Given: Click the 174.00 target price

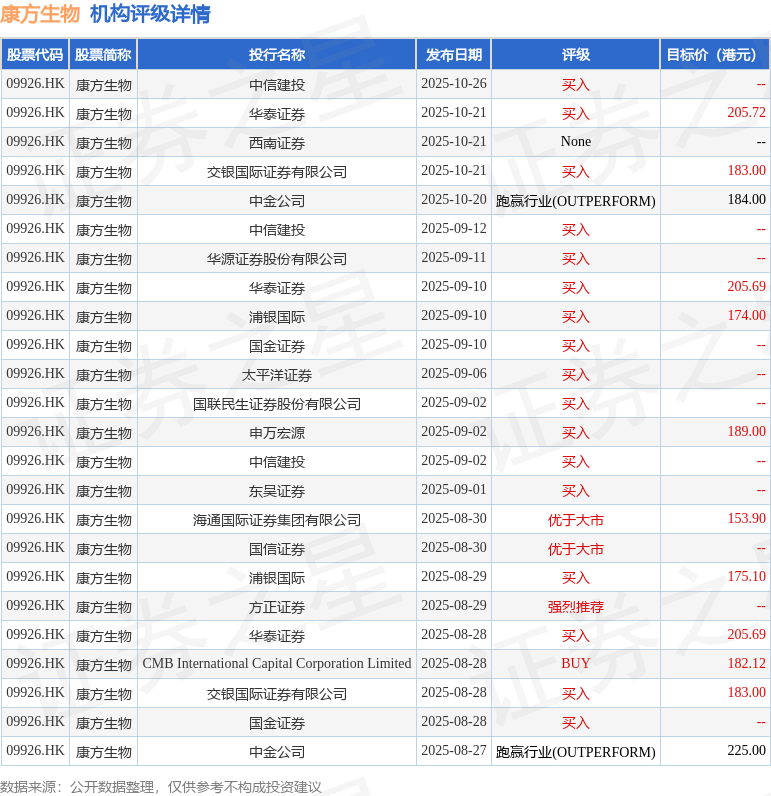Looking at the screenshot, I should 746,315.
